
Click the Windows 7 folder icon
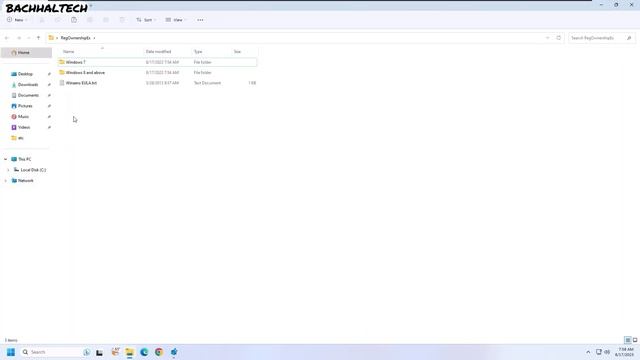[62, 62]
